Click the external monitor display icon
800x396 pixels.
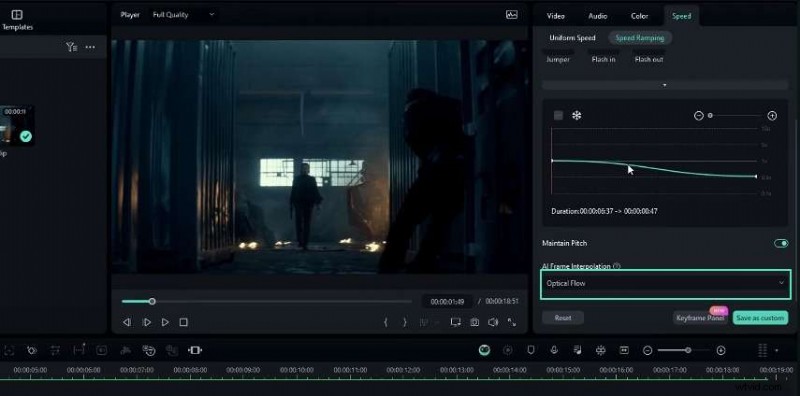[456, 322]
